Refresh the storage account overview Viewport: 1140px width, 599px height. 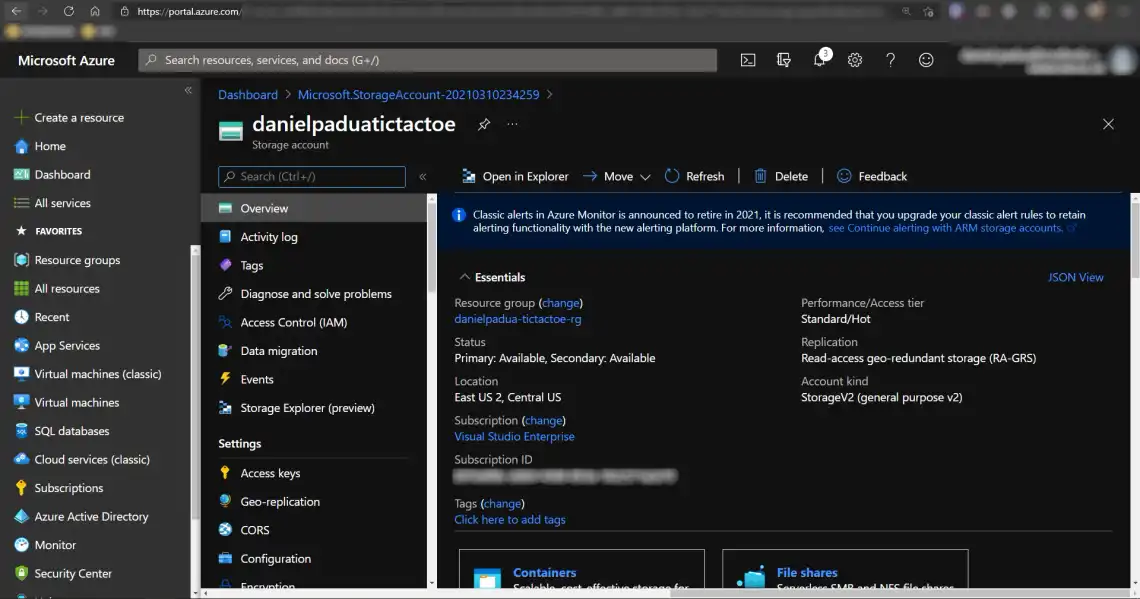pos(694,176)
